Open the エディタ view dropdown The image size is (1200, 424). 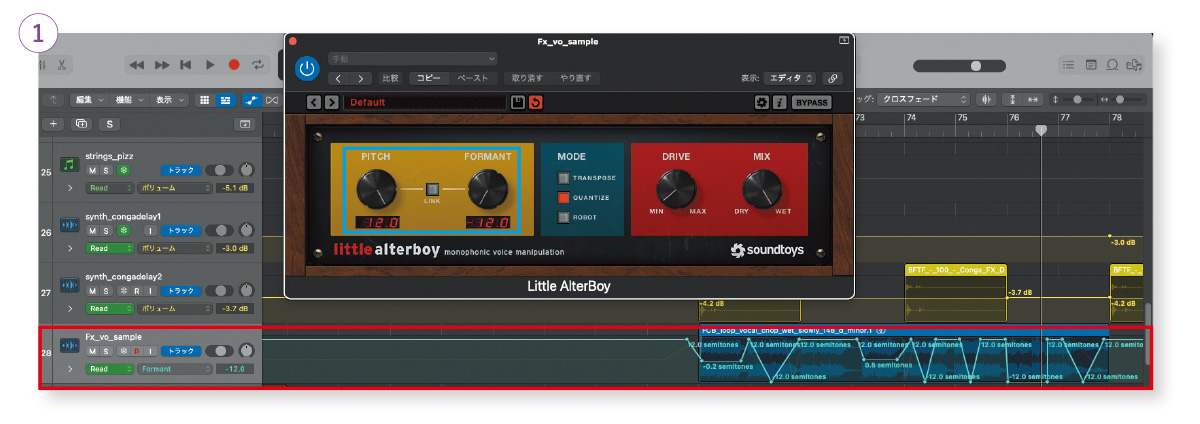(791, 77)
